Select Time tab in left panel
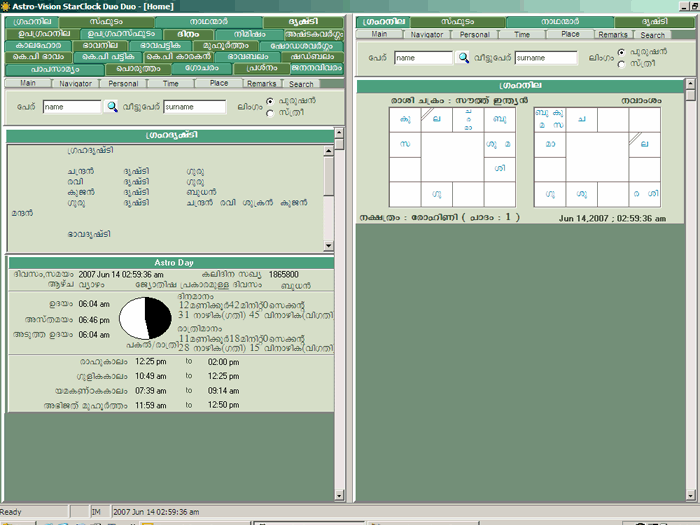700x525 pixels. pyautogui.click(x=171, y=83)
